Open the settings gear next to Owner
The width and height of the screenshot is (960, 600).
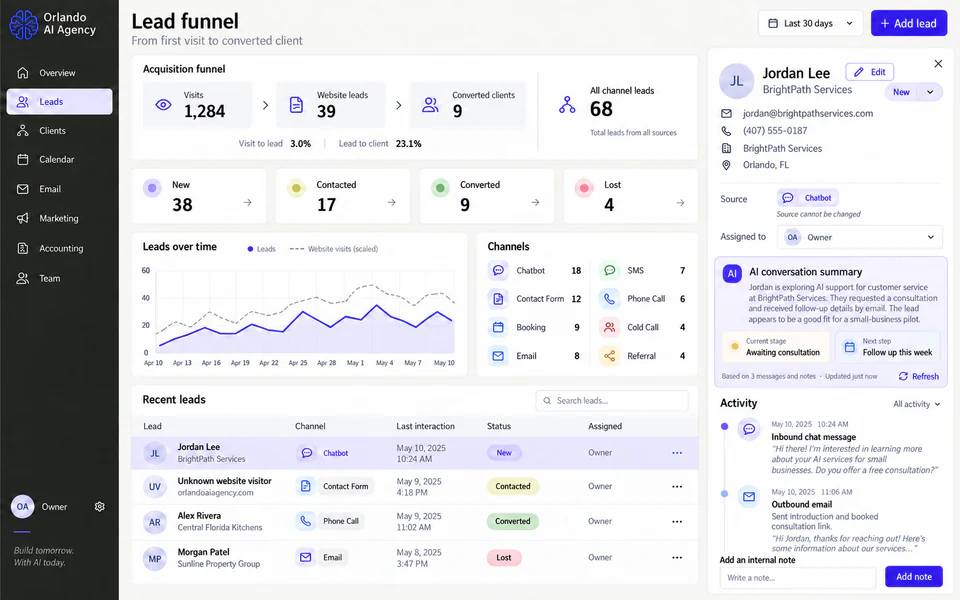click(100, 506)
